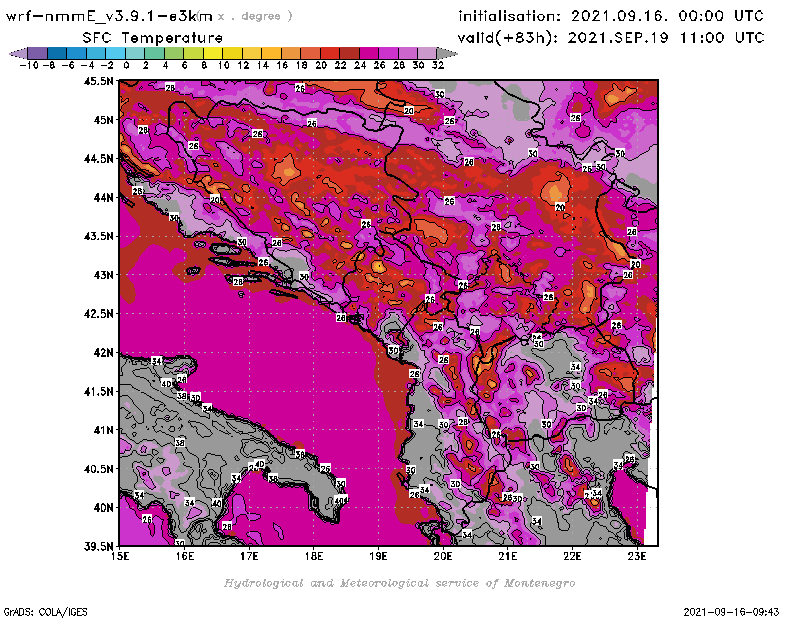Image resolution: width=800 pixels, height=618 pixels.
Task: Click the 16E longitude label
Action: click(185, 556)
